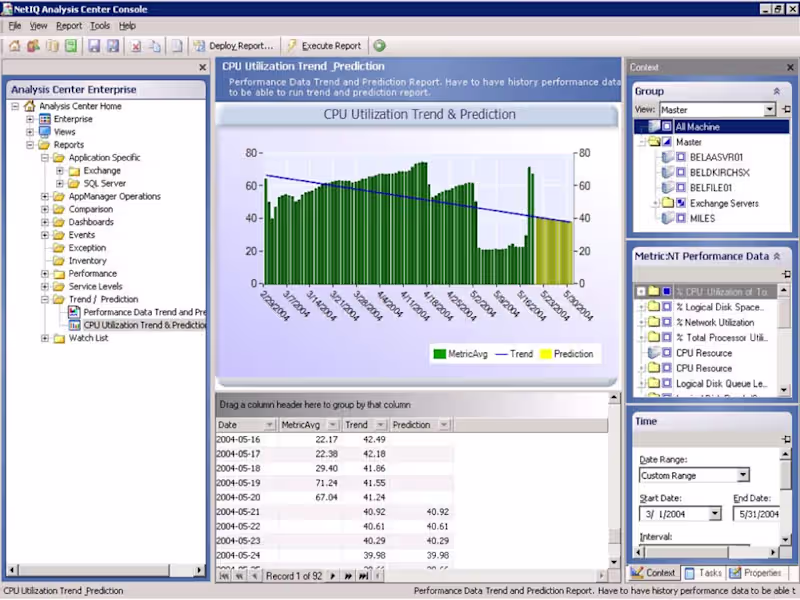
Task: Check the MILES machine checkbox
Action: (681, 218)
